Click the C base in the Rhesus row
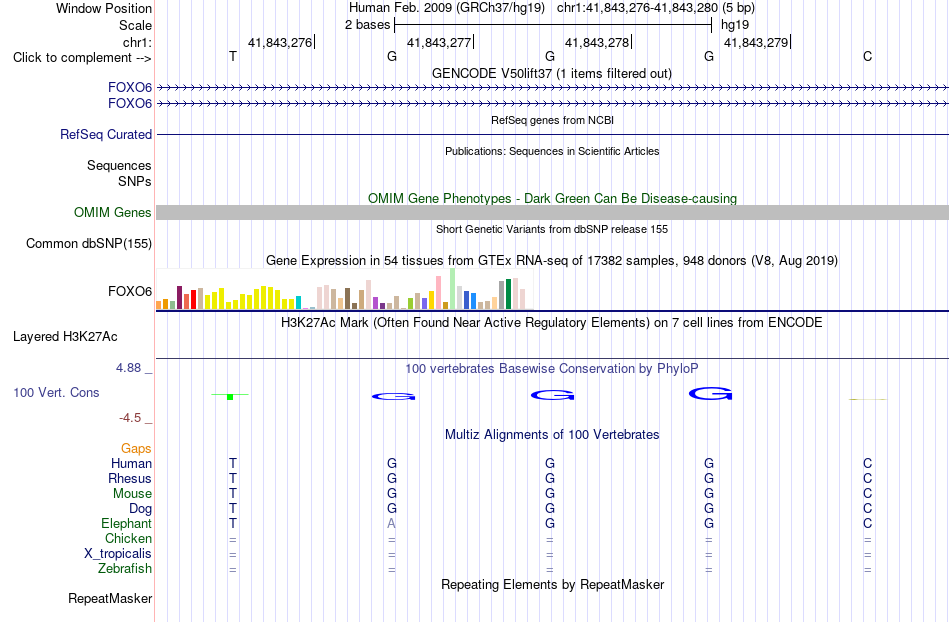Viewport: 950px width, 622px height. tap(868, 478)
